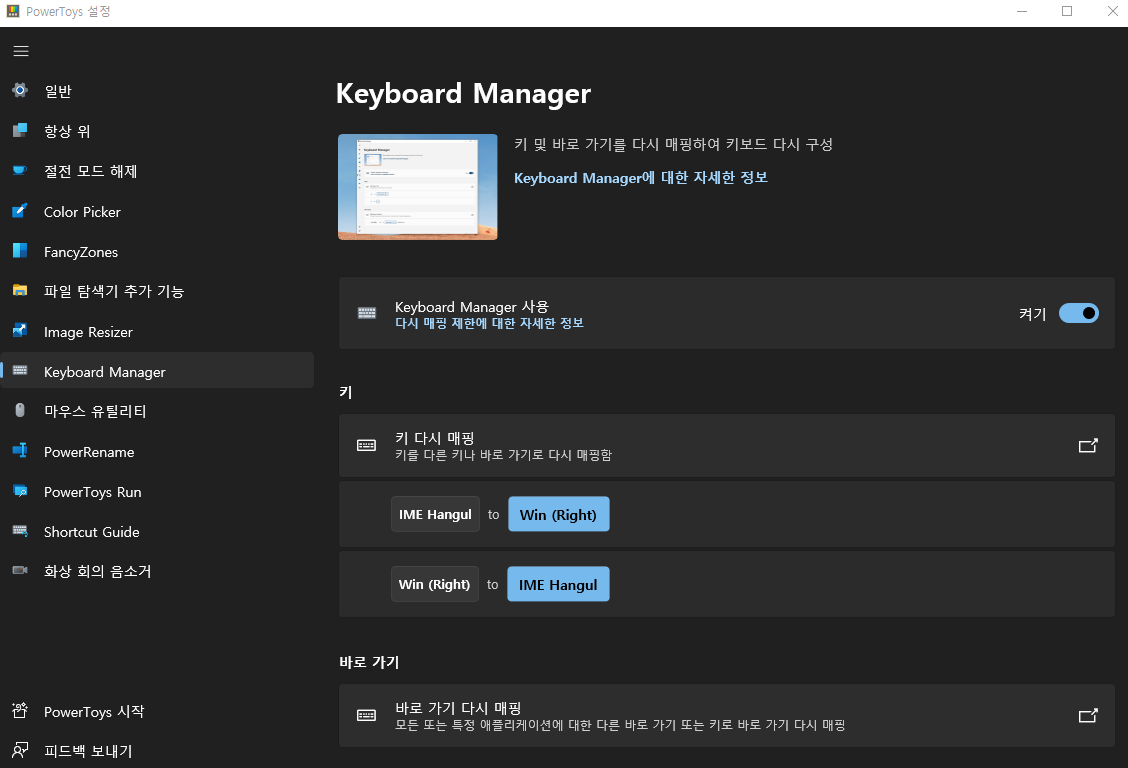Click the 항상 위 sidebar icon
The image size is (1128, 768).
point(20,130)
